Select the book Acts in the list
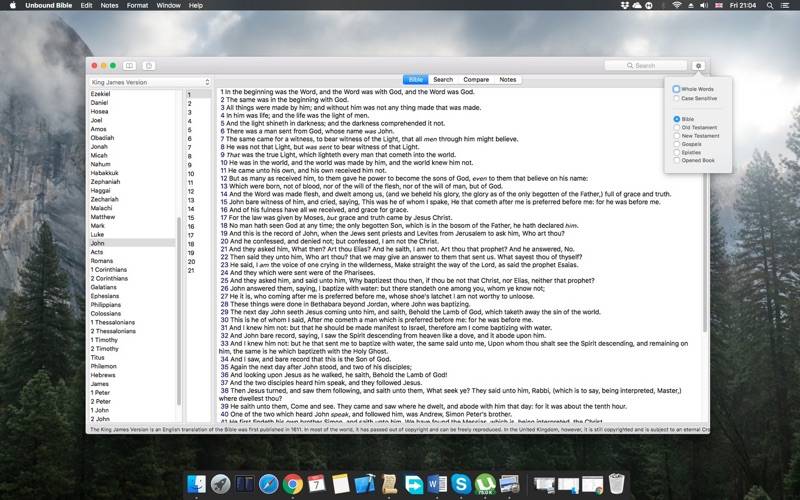 [97, 252]
